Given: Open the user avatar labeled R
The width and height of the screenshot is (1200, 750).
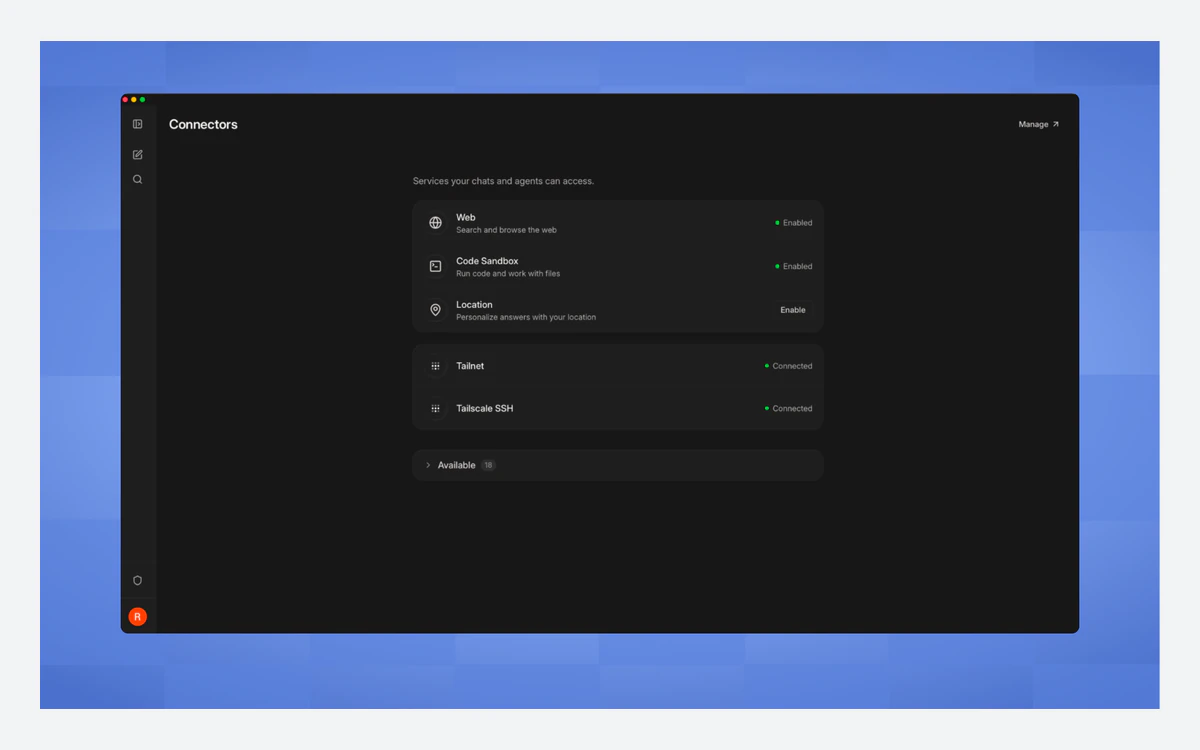Looking at the screenshot, I should pyautogui.click(x=137, y=617).
